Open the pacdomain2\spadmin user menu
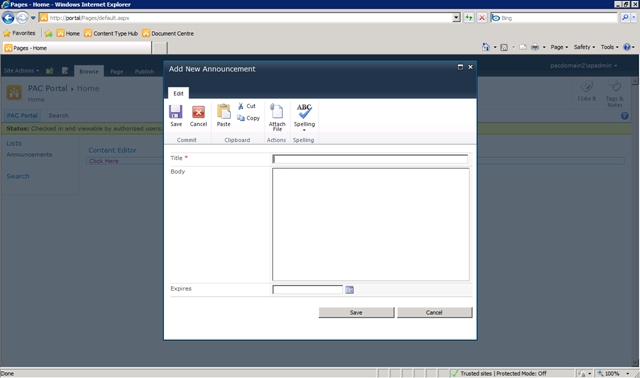Screen dimensions: 640x378 pyautogui.click(x=583, y=66)
